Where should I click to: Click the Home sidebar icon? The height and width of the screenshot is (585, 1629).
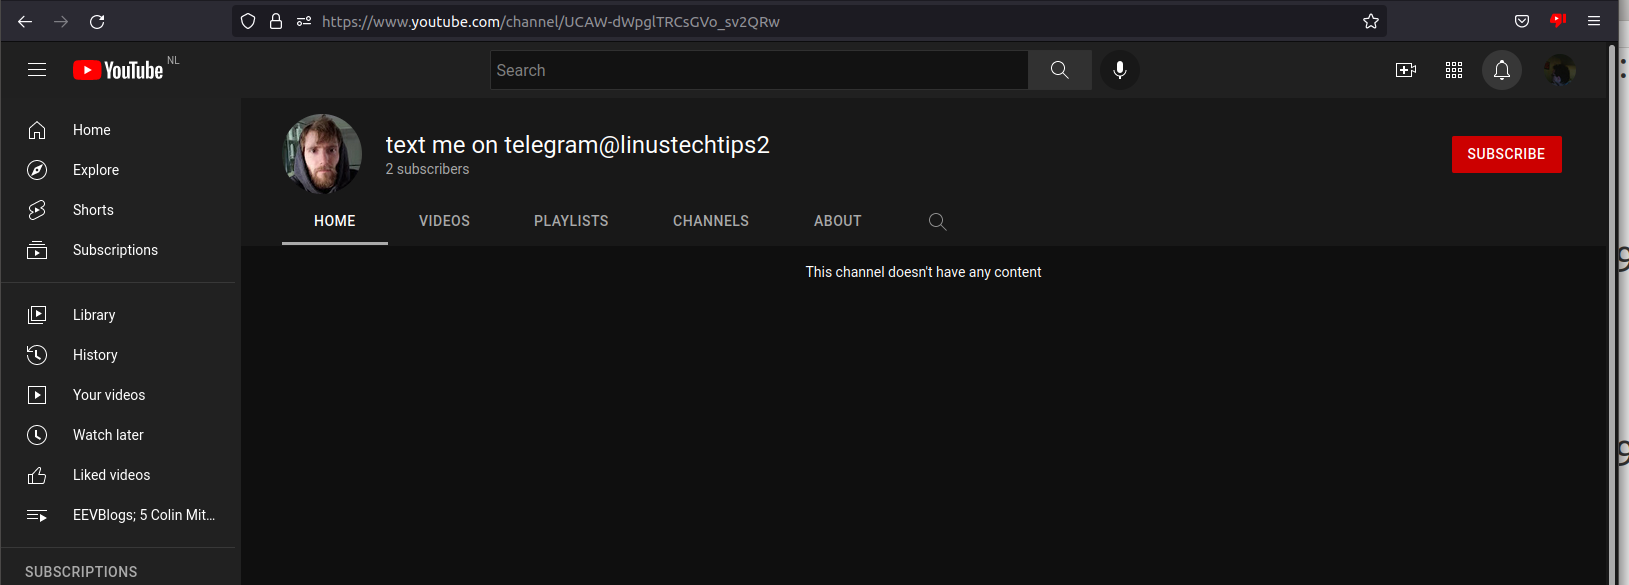click(x=37, y=130)
